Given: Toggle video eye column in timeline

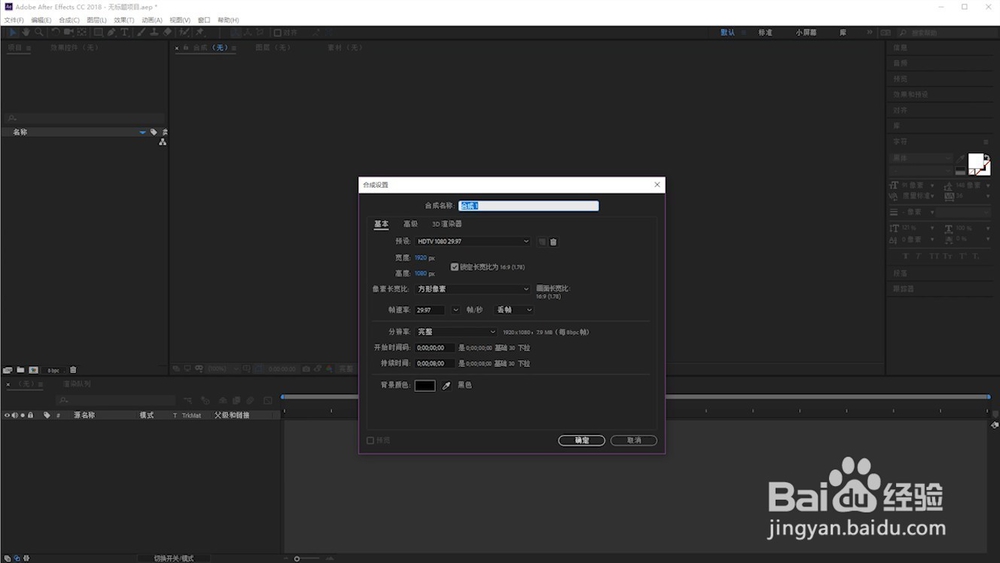Looking at the screenshot, I should [x=7, y=415].
